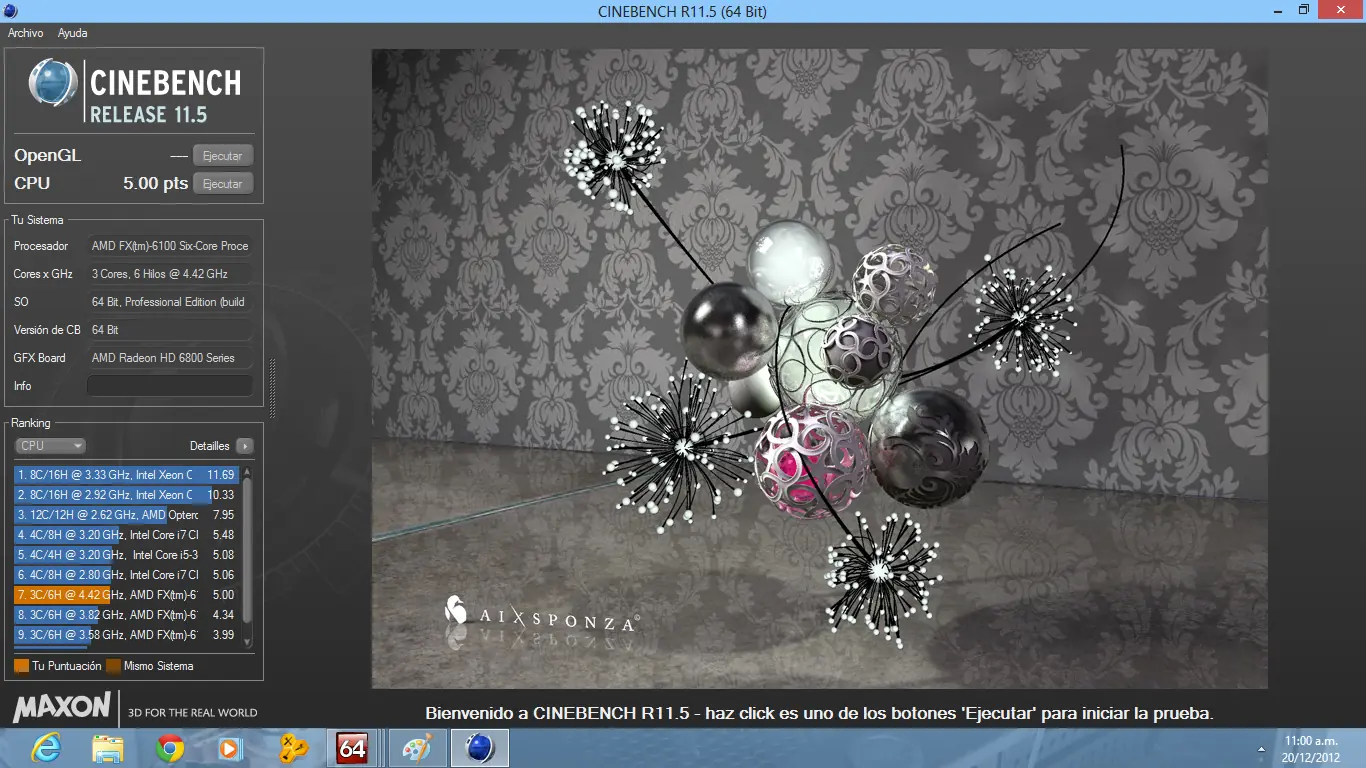
Task: Click the Cinebench sphere logo in the left panel
Action: pos(53,83)
